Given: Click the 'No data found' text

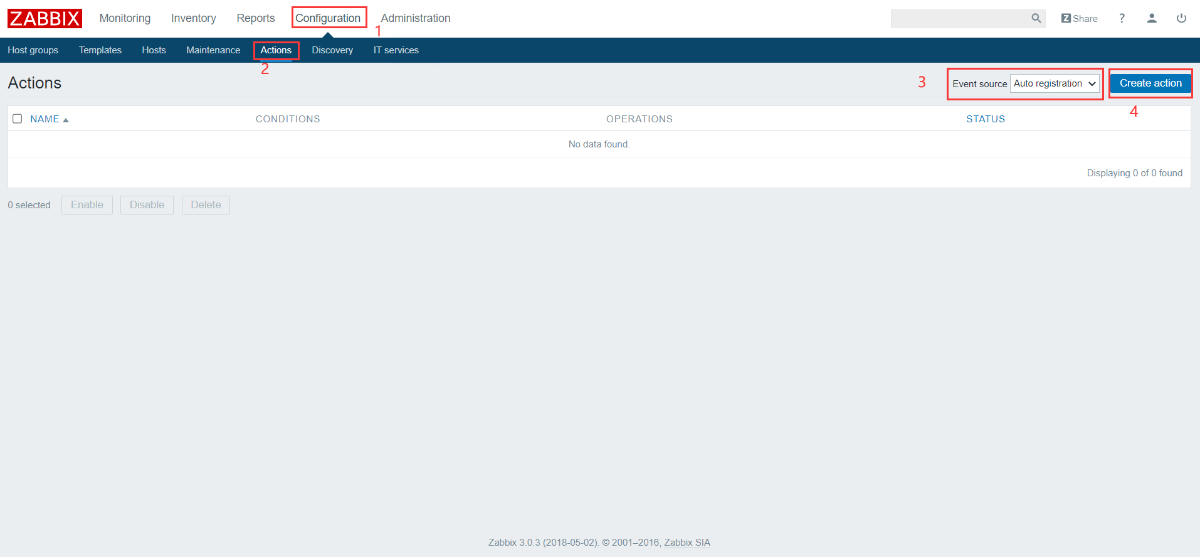Looking at the screenshot, I should (x=598, y=144).
